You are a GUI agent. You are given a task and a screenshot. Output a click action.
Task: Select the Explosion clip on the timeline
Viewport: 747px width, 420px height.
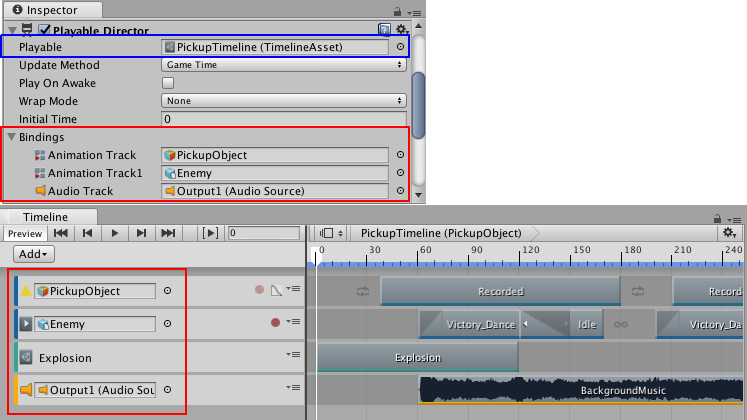pyautogui.click(x=417, y=357)
